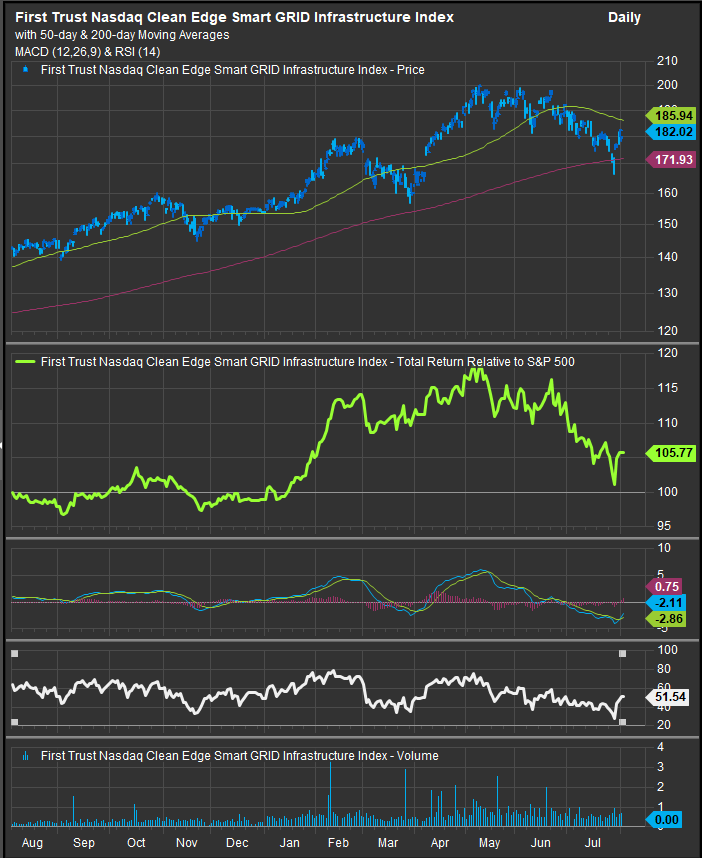702x858 pixels.
Task: Click the Daily frequency label
Action: (624, 18)
